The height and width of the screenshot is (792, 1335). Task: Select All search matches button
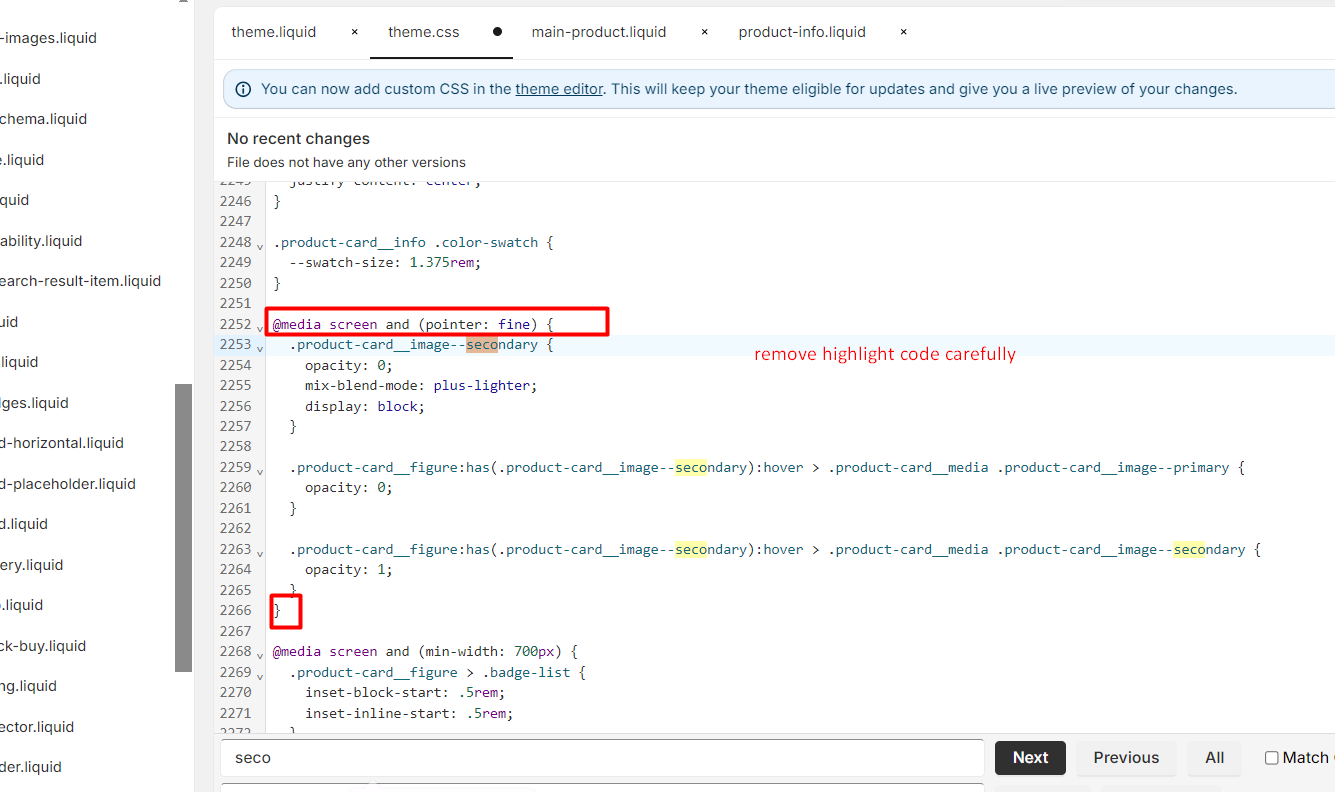coord(1215,758)
